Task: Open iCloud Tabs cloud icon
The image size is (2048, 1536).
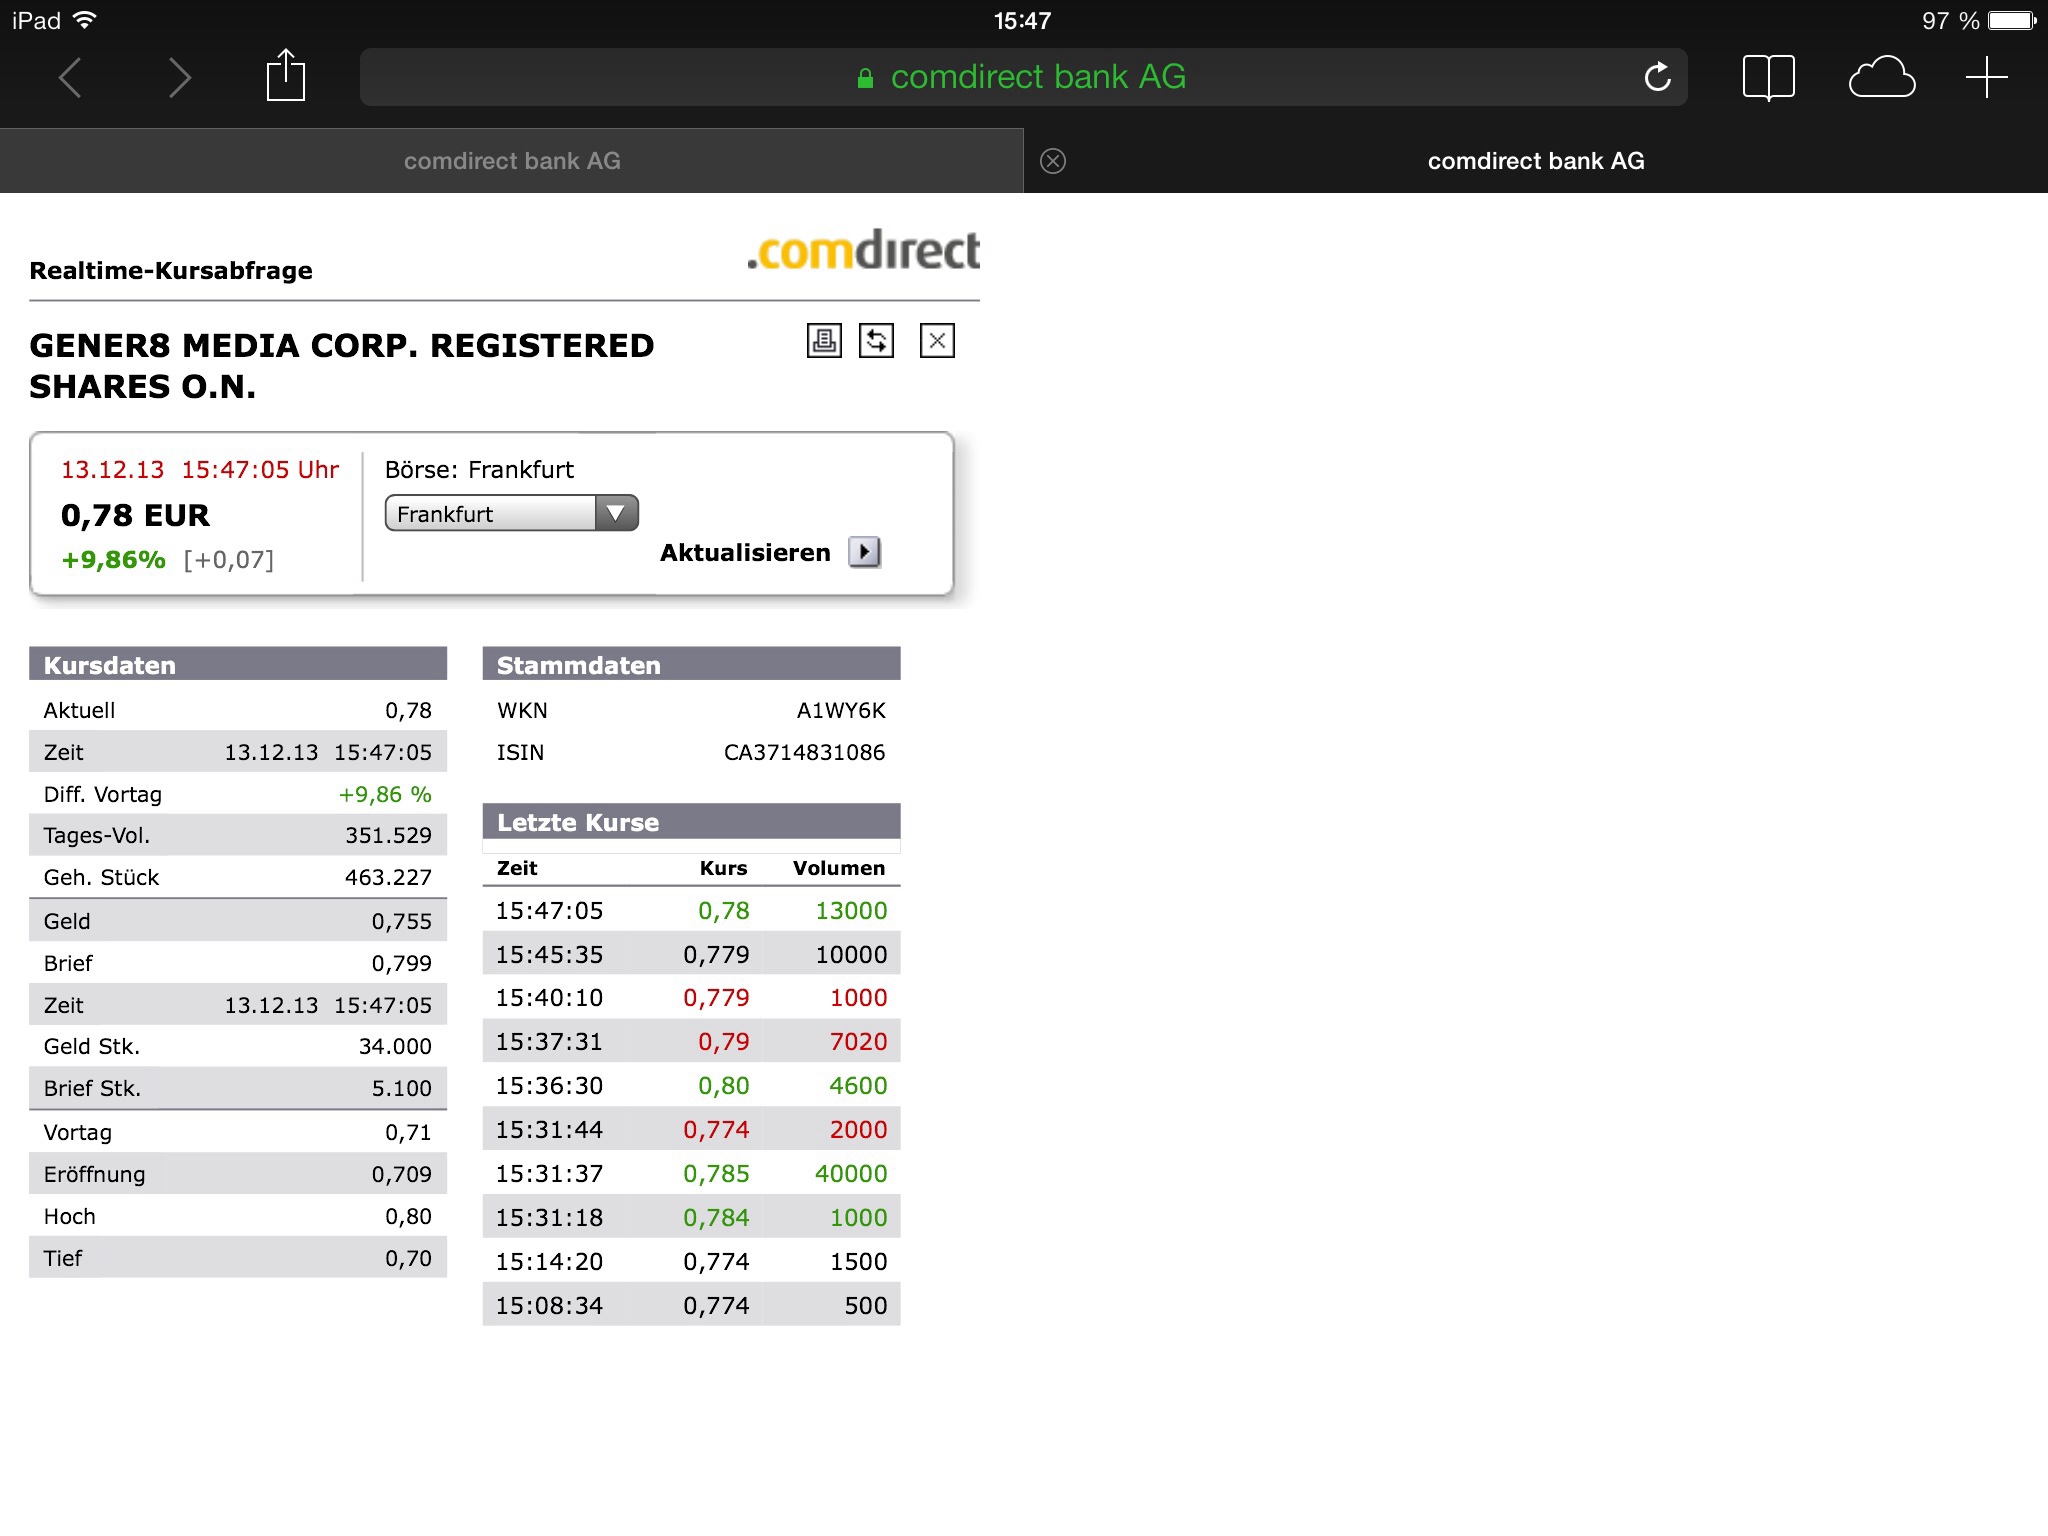Action: click(x=1881, y=77)
